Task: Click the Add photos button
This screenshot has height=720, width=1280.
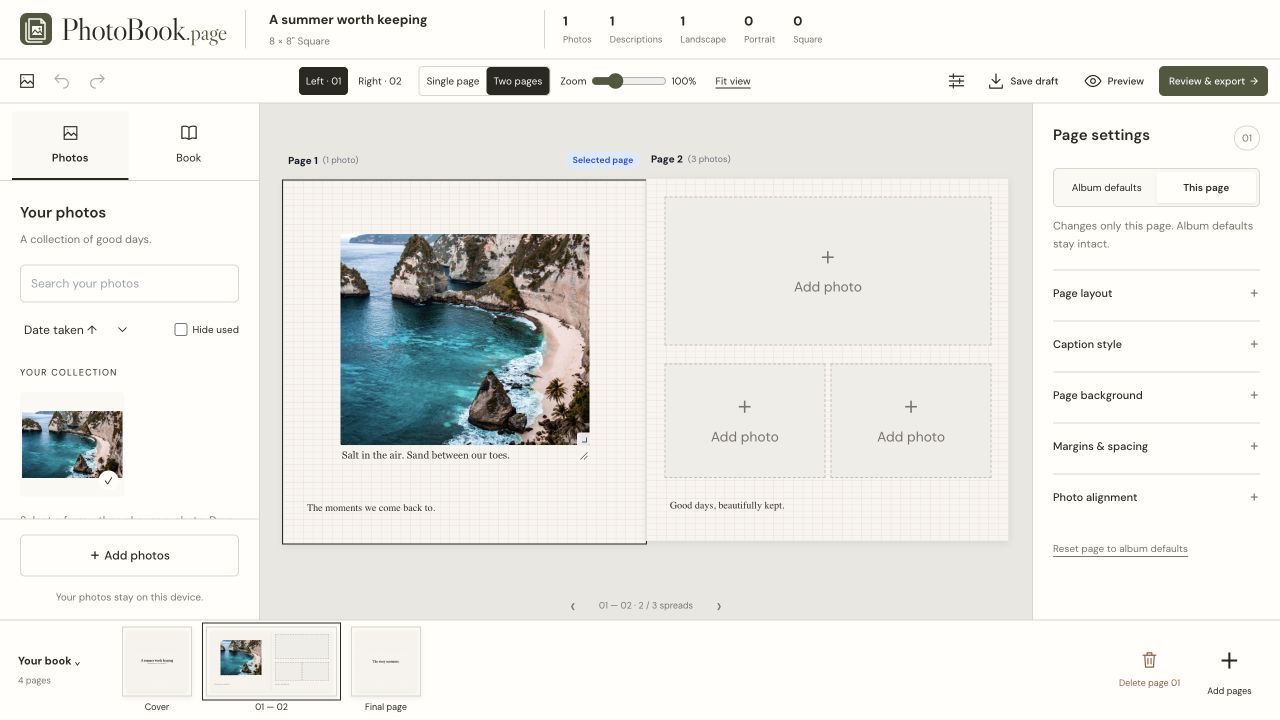Action: pyautogui.click(x=129, y=555)
